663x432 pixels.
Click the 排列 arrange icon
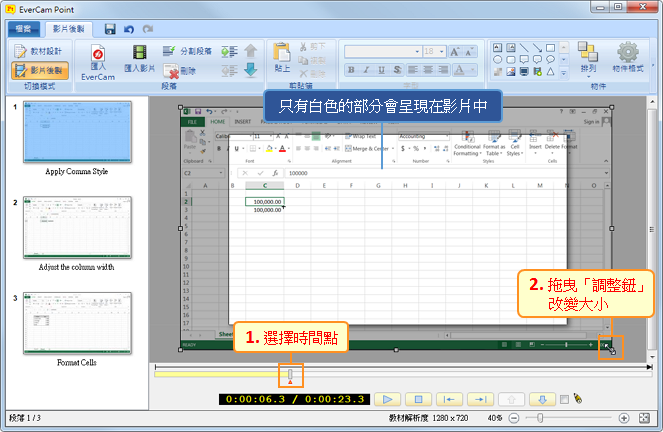588,58
